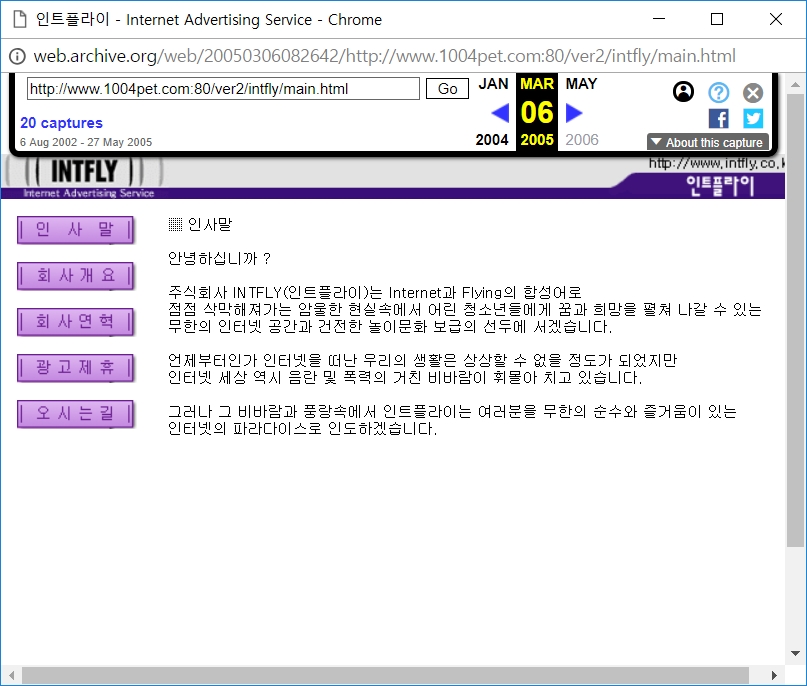Viewport: 807px width, 686px height.
Task: Click the Wayback URL input field
Action: click(223, 89)
